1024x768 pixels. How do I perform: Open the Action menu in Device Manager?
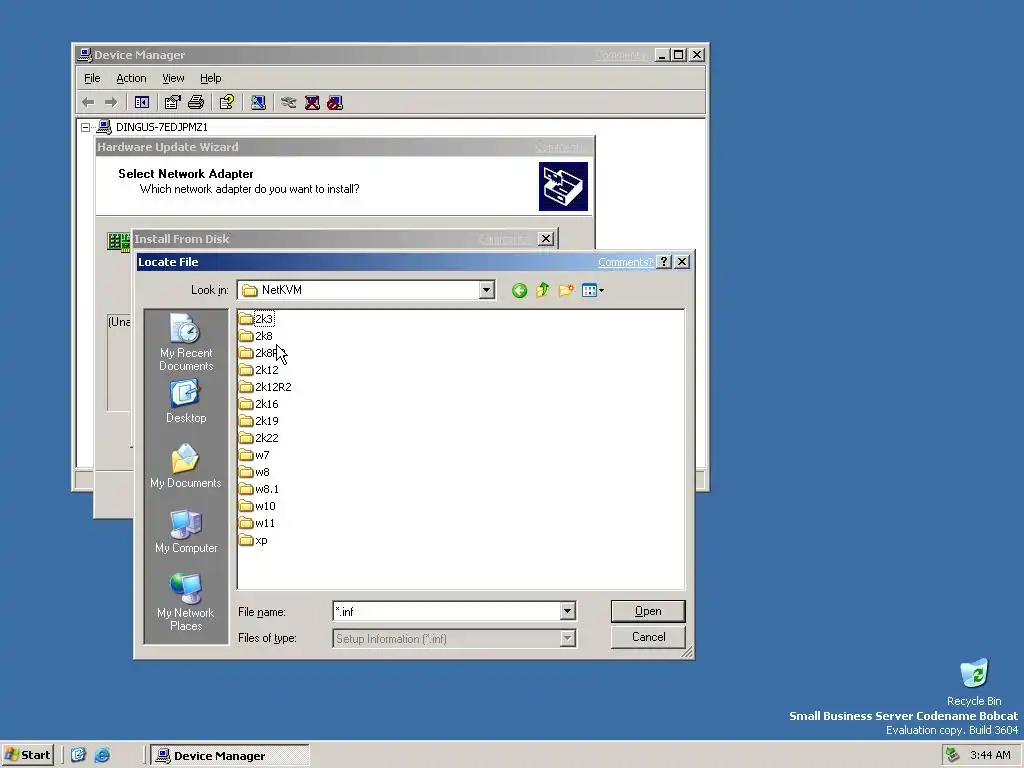pos(131,78)
